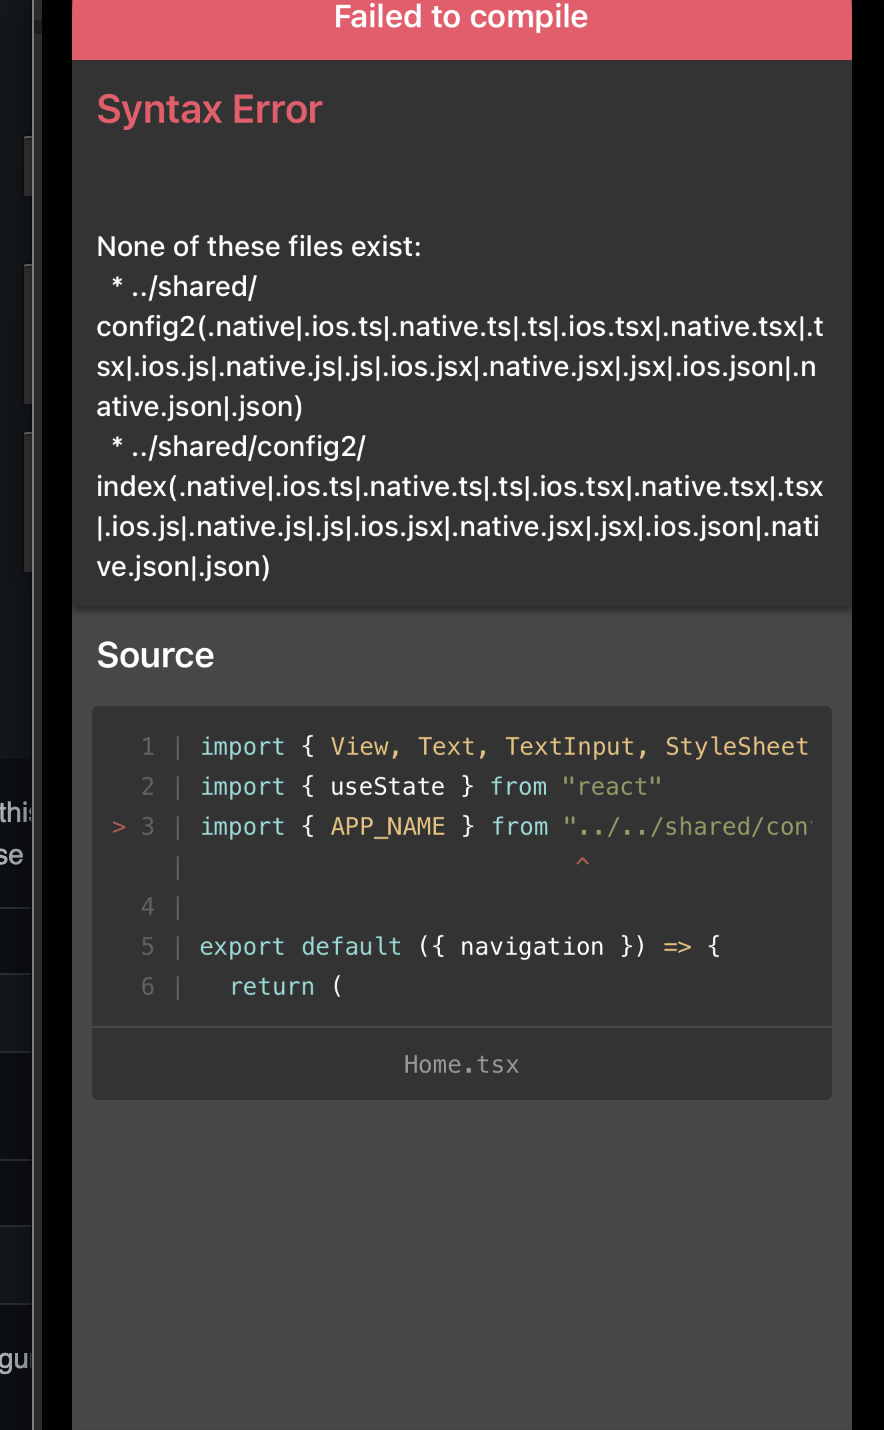Select the Home.tsx filename label
884x1430 pixels.
click(x=461, y=1063)
